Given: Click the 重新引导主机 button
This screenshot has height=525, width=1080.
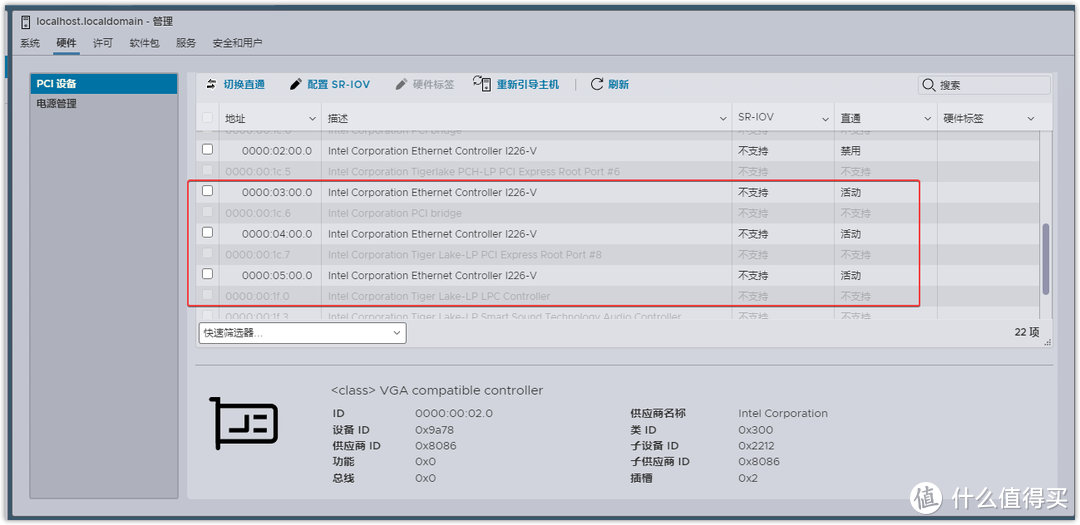Looking at the screenshot, I should [x=517, y=84].
